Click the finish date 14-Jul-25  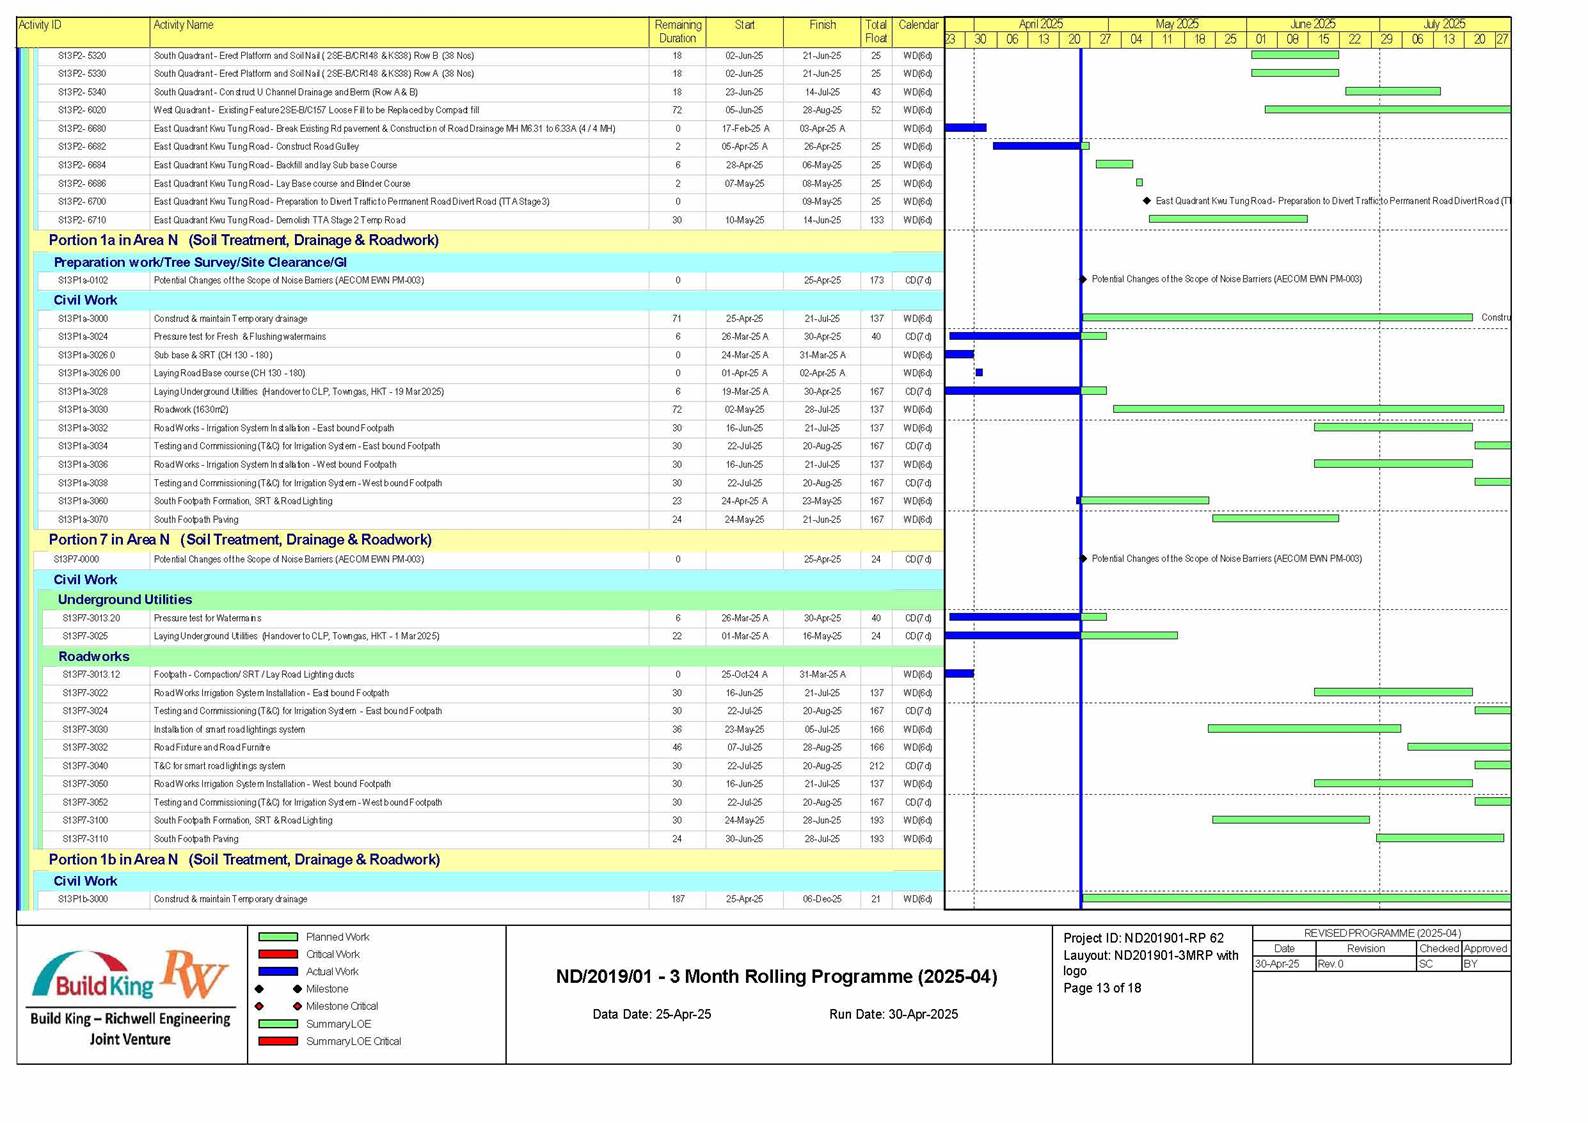(822, 92)
